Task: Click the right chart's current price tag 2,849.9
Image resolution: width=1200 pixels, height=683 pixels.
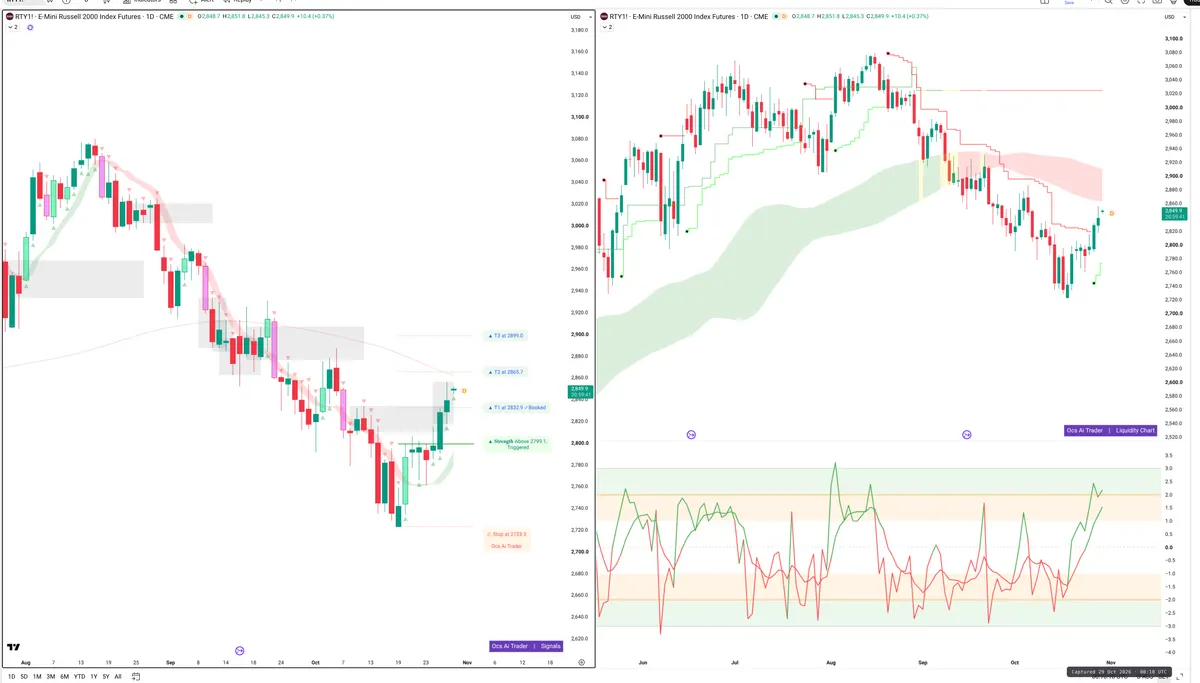Action: pyautogui.click(x=1174, y=214)
